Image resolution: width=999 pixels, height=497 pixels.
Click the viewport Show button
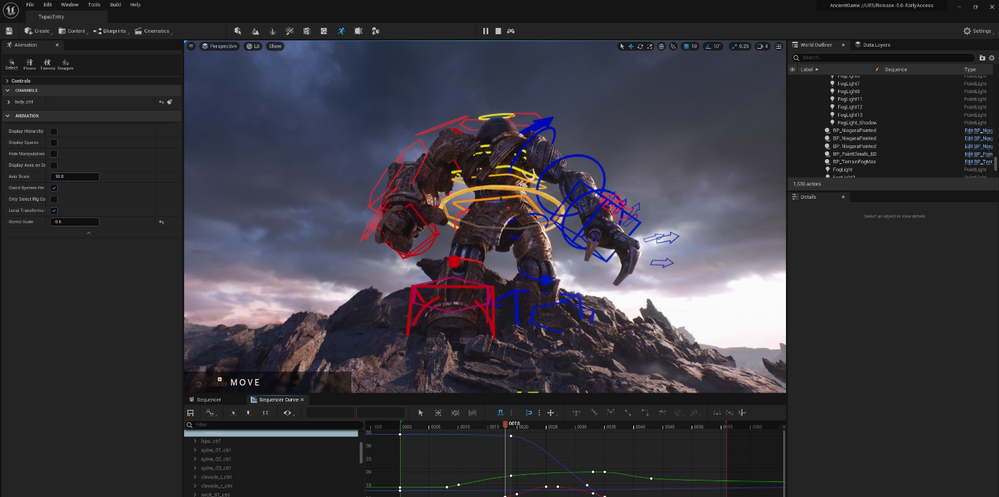tap(275, 46)
